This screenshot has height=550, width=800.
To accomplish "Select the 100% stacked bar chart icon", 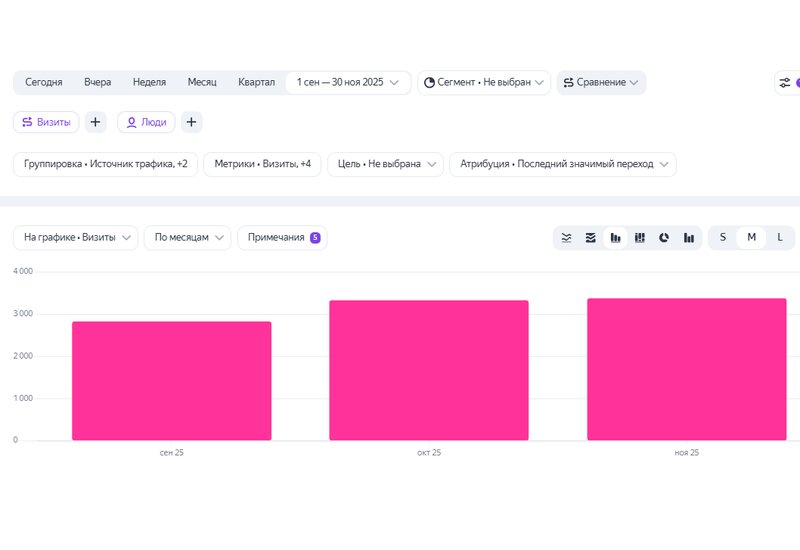I will coord(640,238).
